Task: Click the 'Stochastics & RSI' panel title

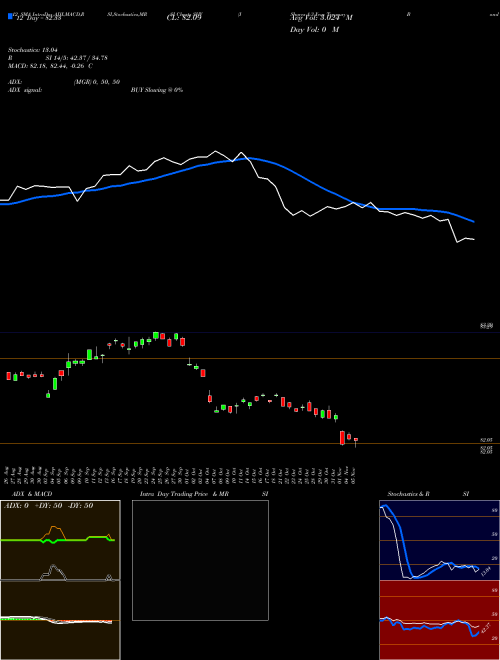Action: [428, 494]
